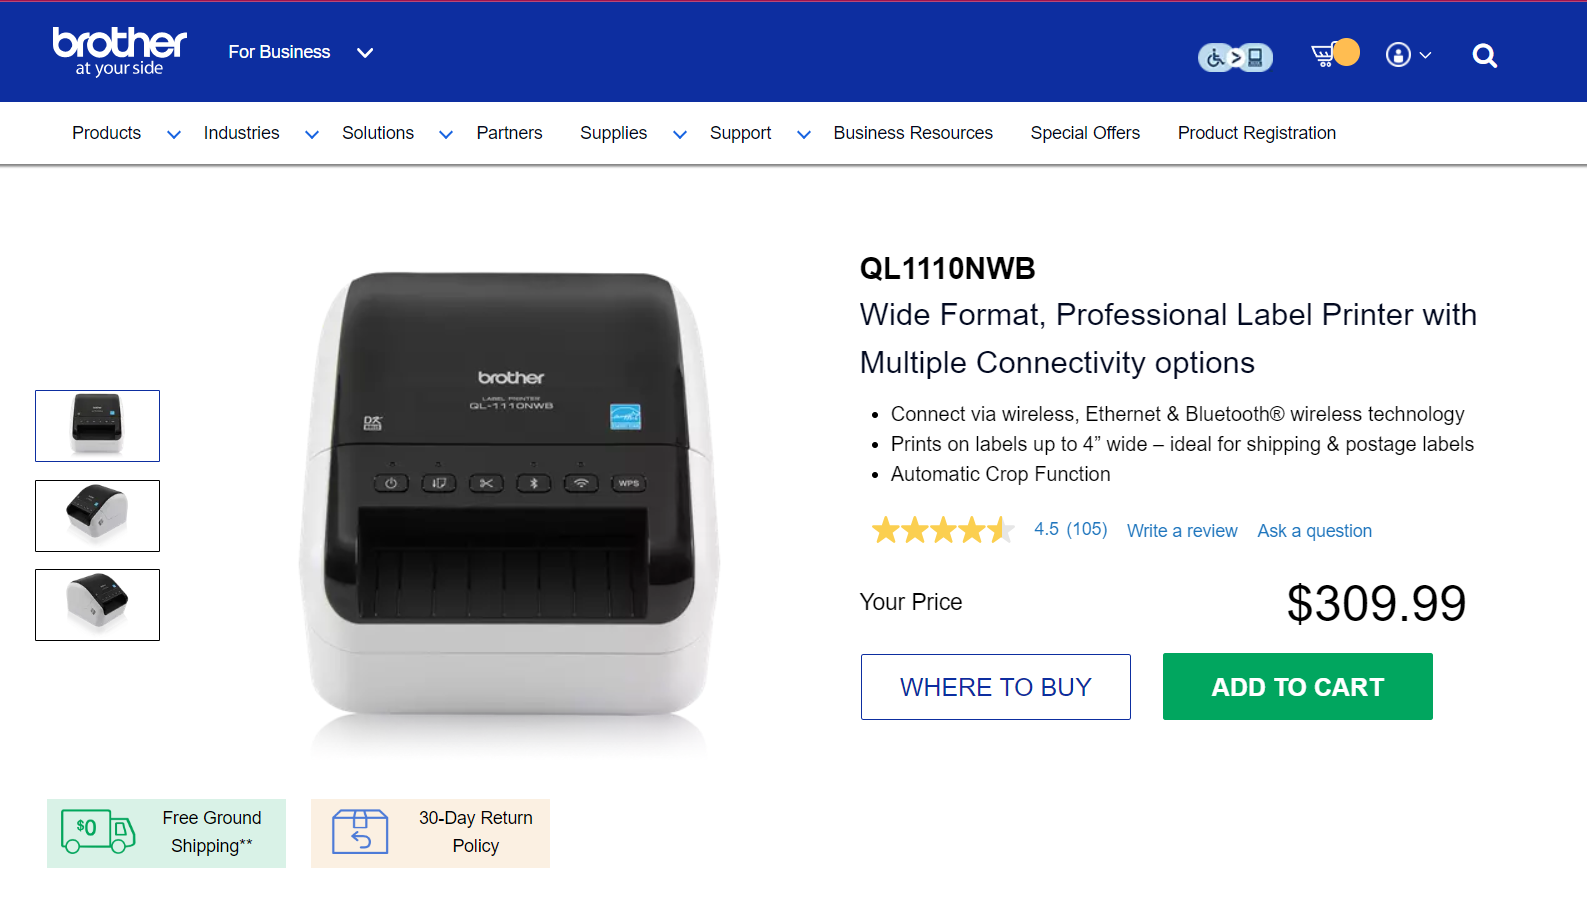Select the third printer thumbnail image

pos(97,605)
